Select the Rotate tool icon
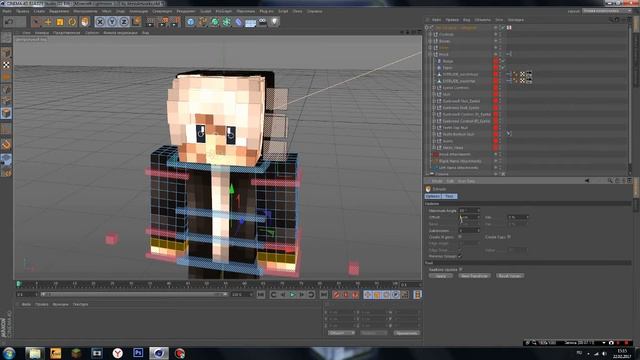Viewport: 640px width, 360px height. click(x=72, y=22)
